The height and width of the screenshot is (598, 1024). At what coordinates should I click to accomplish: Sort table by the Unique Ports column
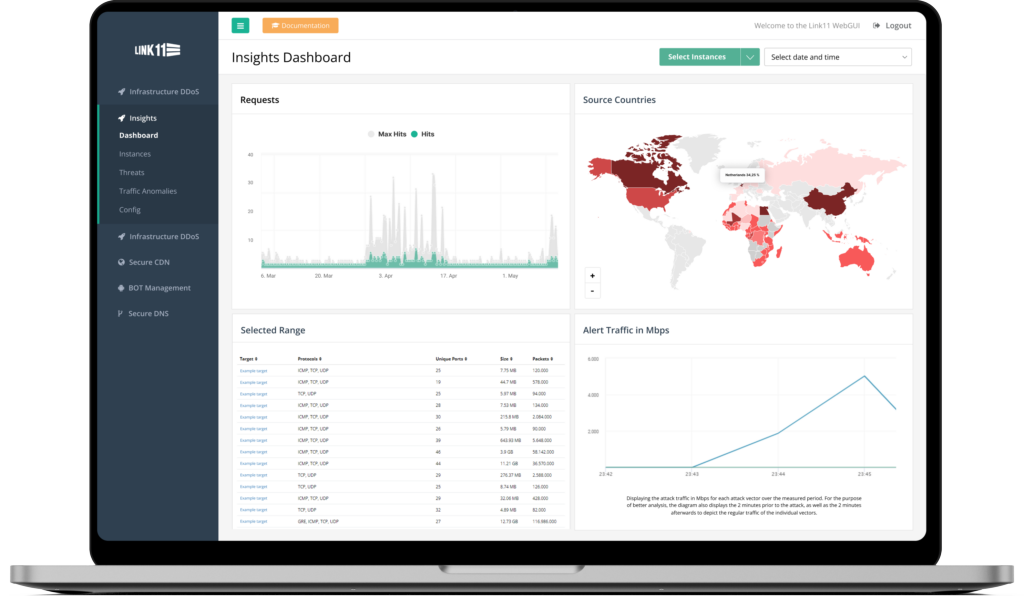click(451, 358)
